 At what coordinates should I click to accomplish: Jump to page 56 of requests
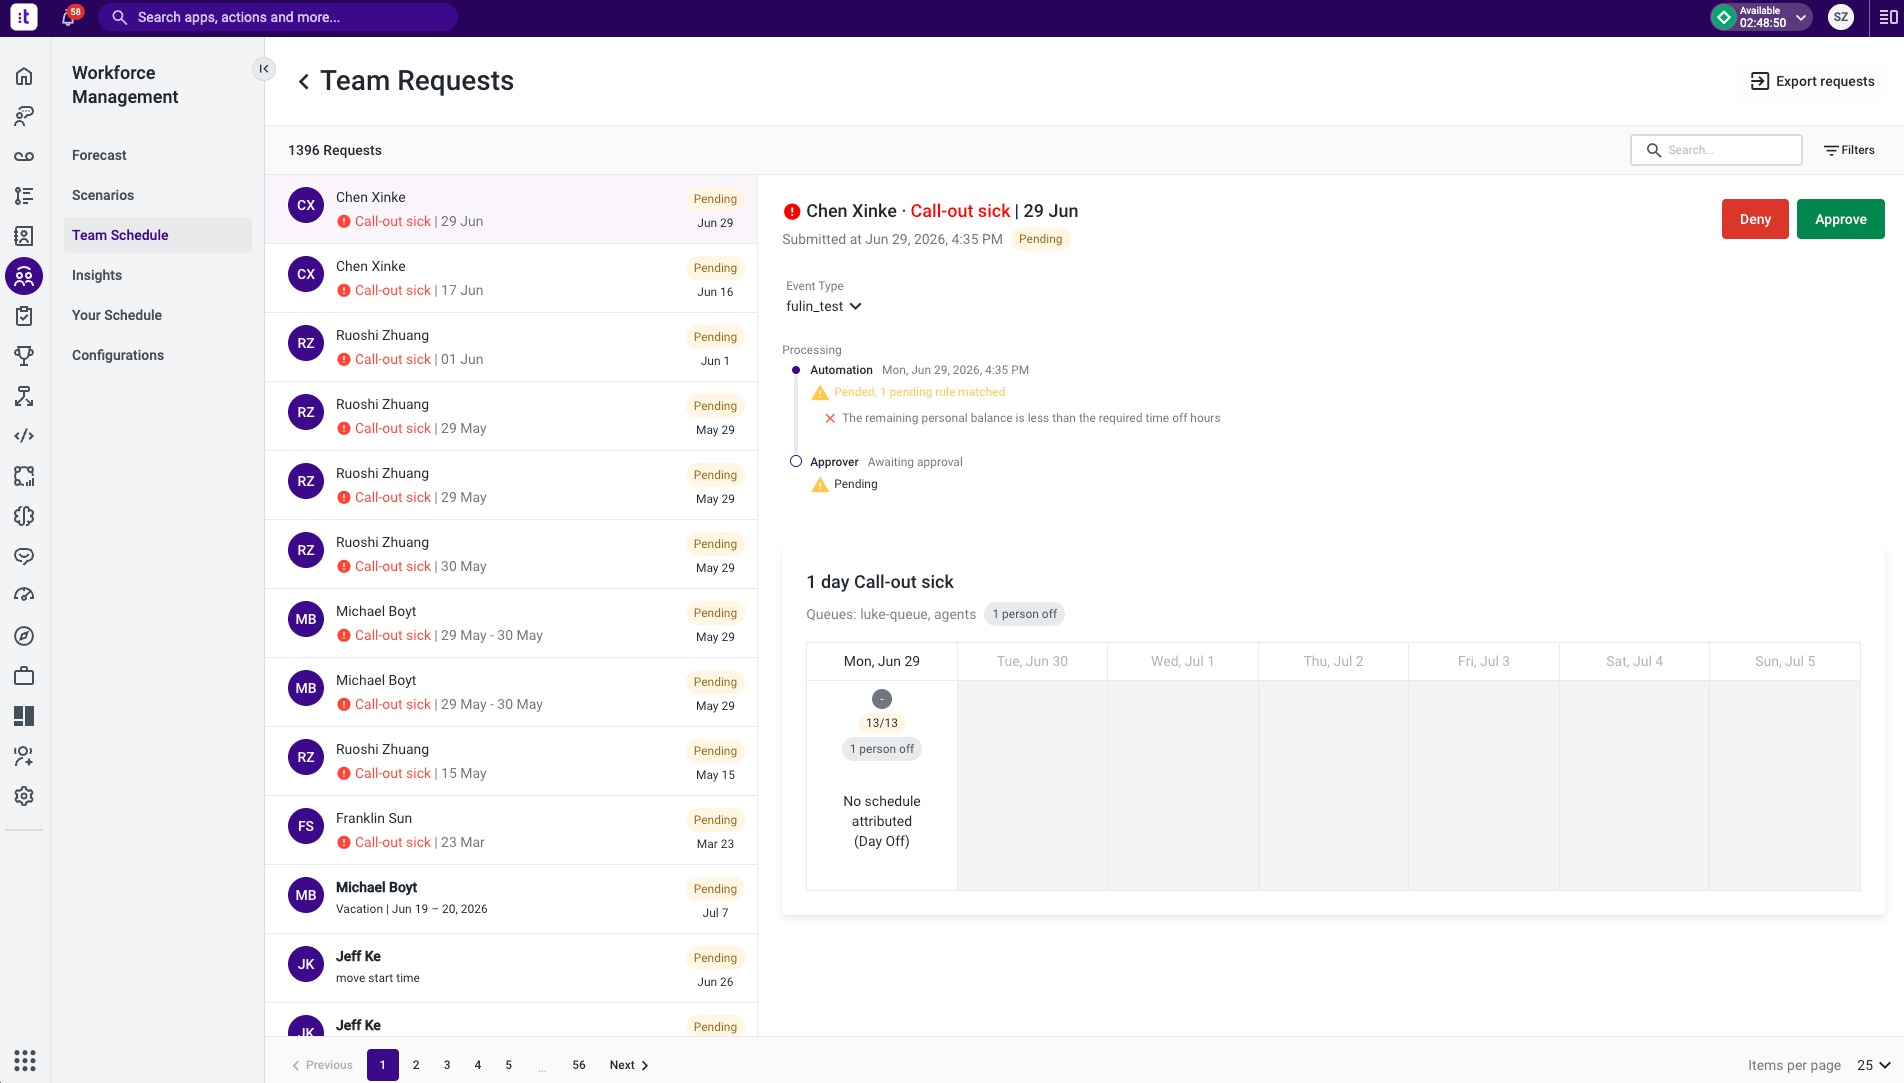579,1065
